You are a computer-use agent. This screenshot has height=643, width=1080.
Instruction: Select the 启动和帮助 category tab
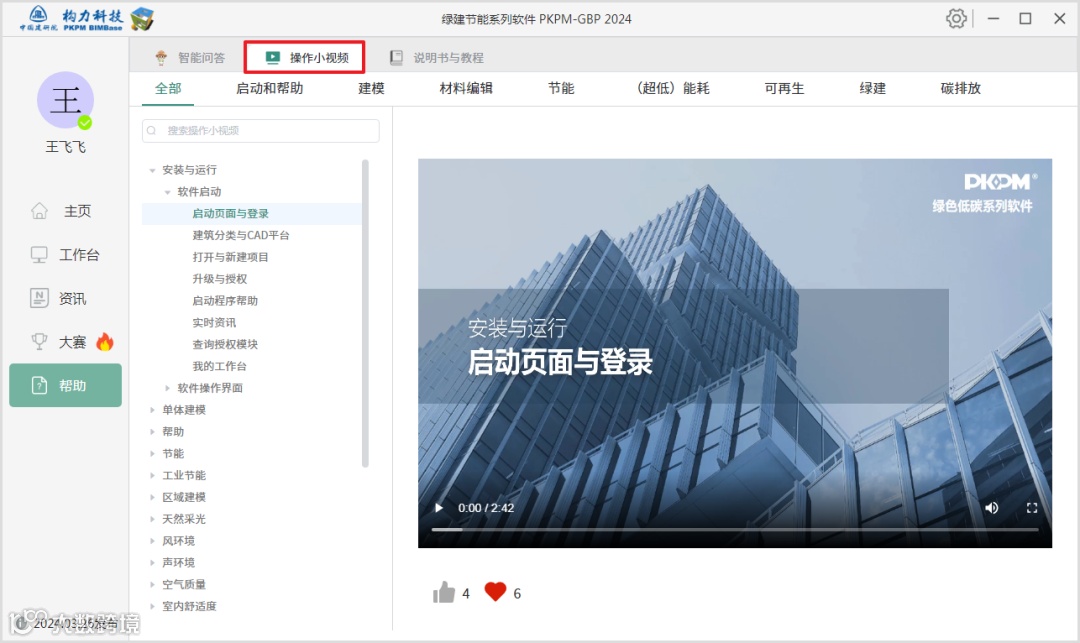(x=269, y=88)
